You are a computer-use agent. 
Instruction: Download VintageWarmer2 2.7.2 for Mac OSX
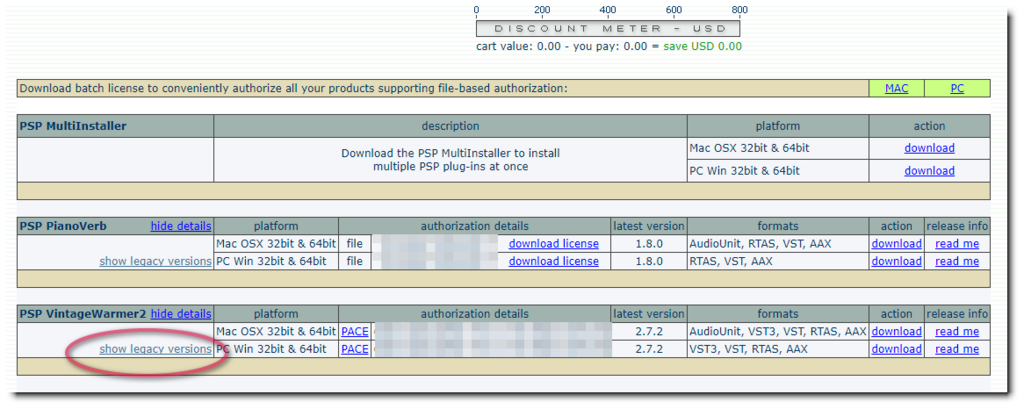pos(897,331)
